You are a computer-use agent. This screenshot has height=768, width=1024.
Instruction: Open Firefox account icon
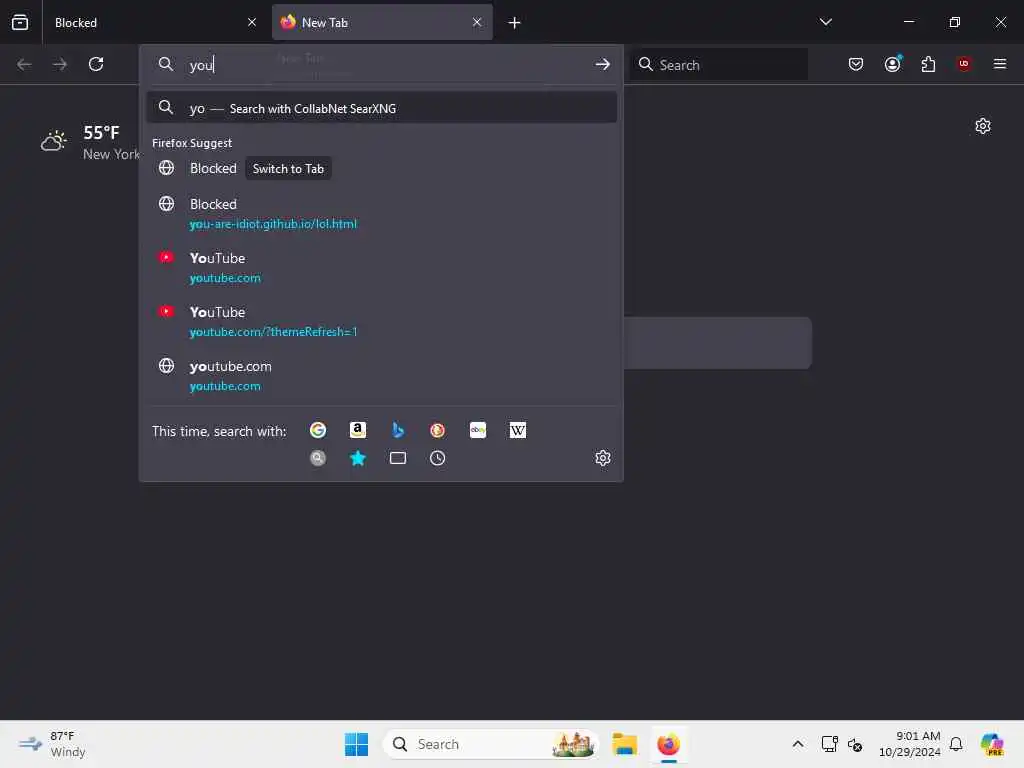pos(893,64)
